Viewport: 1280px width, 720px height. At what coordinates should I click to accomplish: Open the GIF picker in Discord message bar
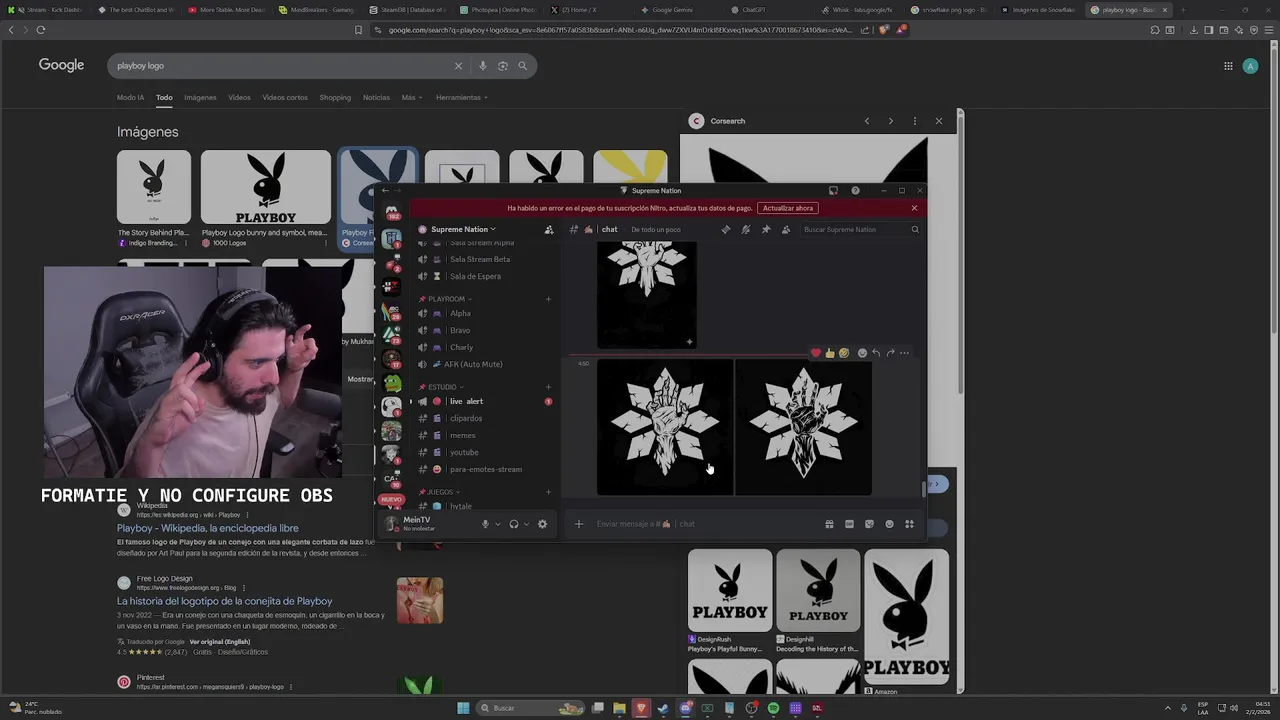(x=849, y=524)
